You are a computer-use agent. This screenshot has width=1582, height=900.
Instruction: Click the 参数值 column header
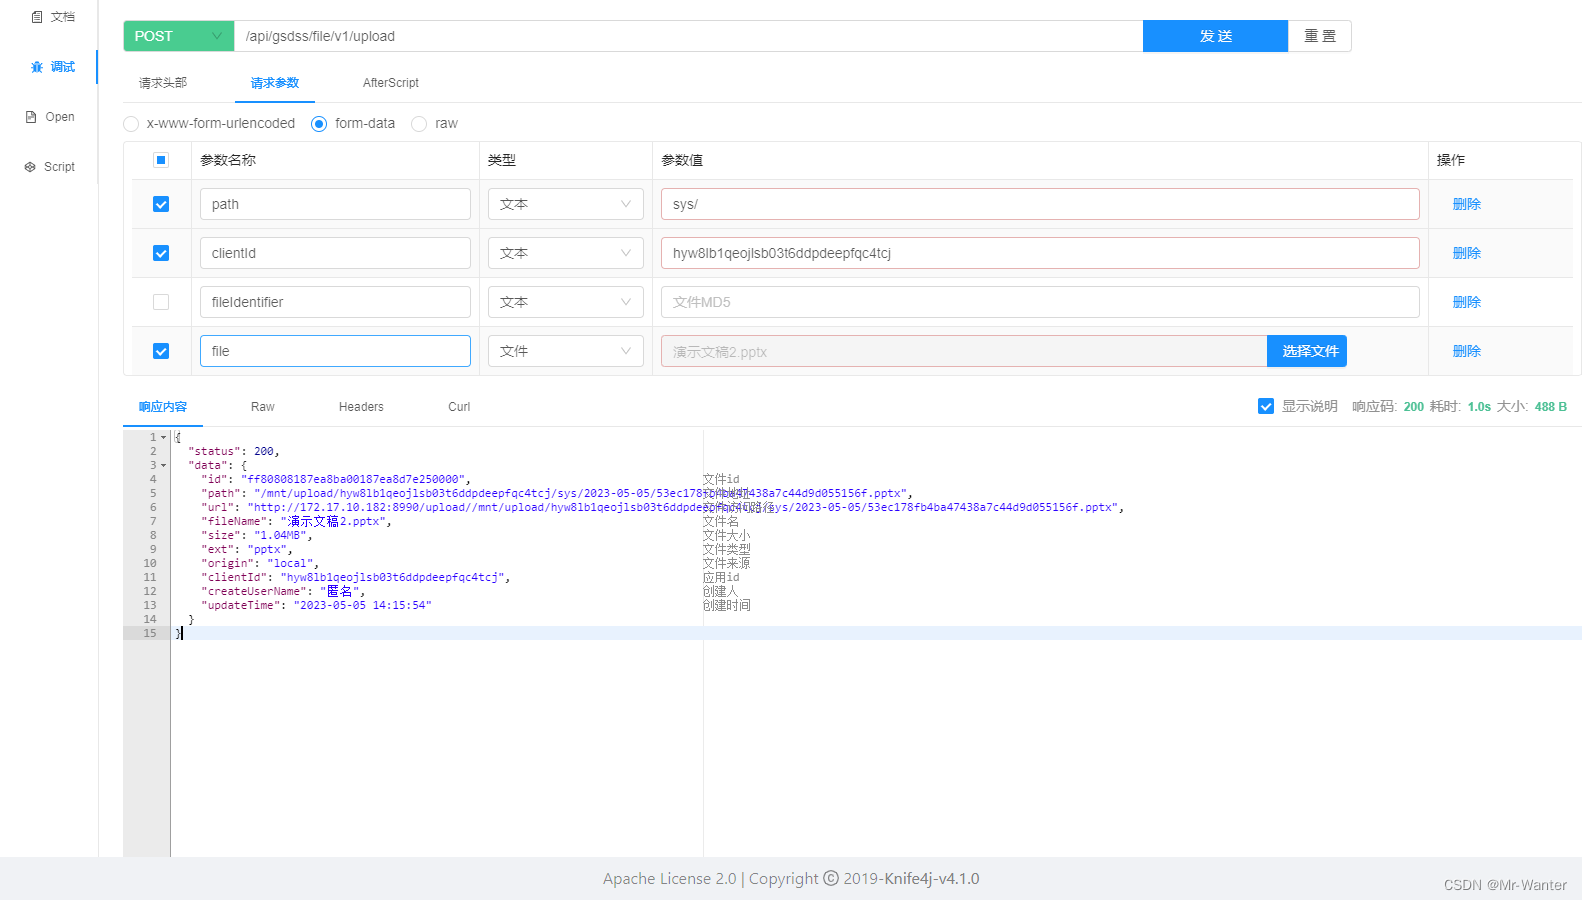point(682,160)
